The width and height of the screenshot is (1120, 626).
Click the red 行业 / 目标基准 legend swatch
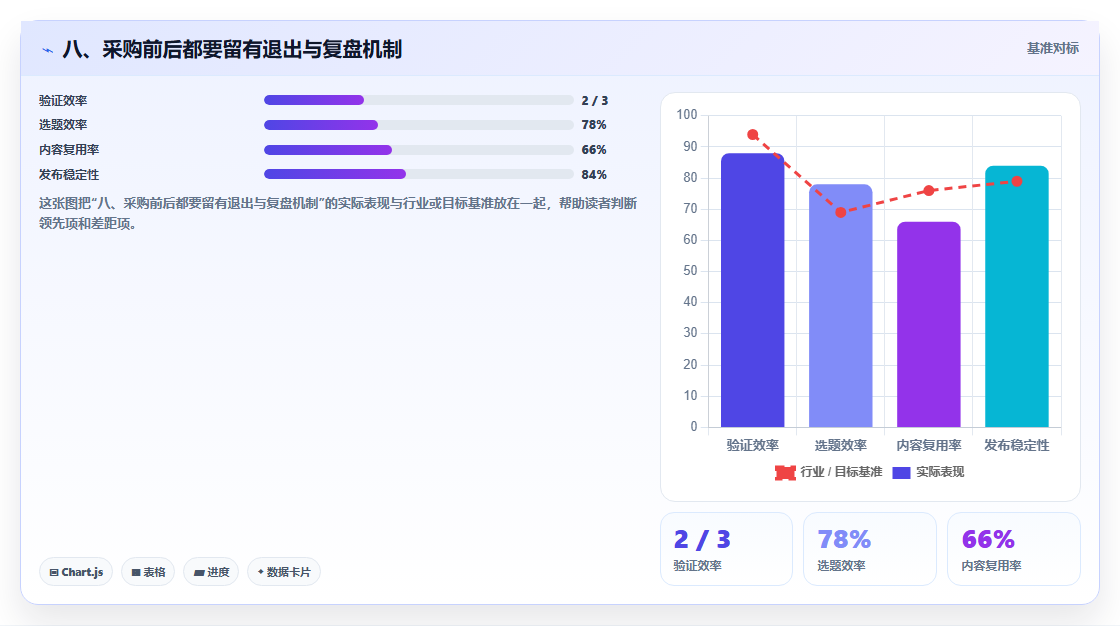(785, 472)
